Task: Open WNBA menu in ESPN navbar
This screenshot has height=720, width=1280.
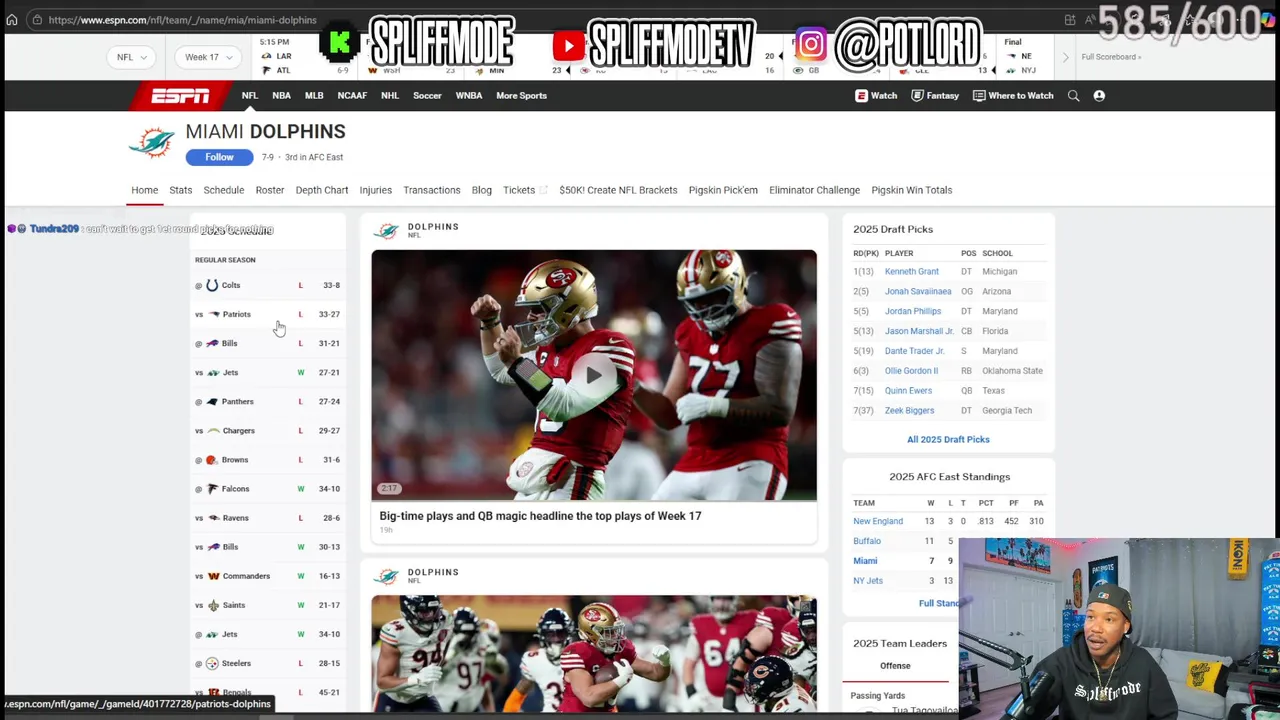Action: click(469, 96)
